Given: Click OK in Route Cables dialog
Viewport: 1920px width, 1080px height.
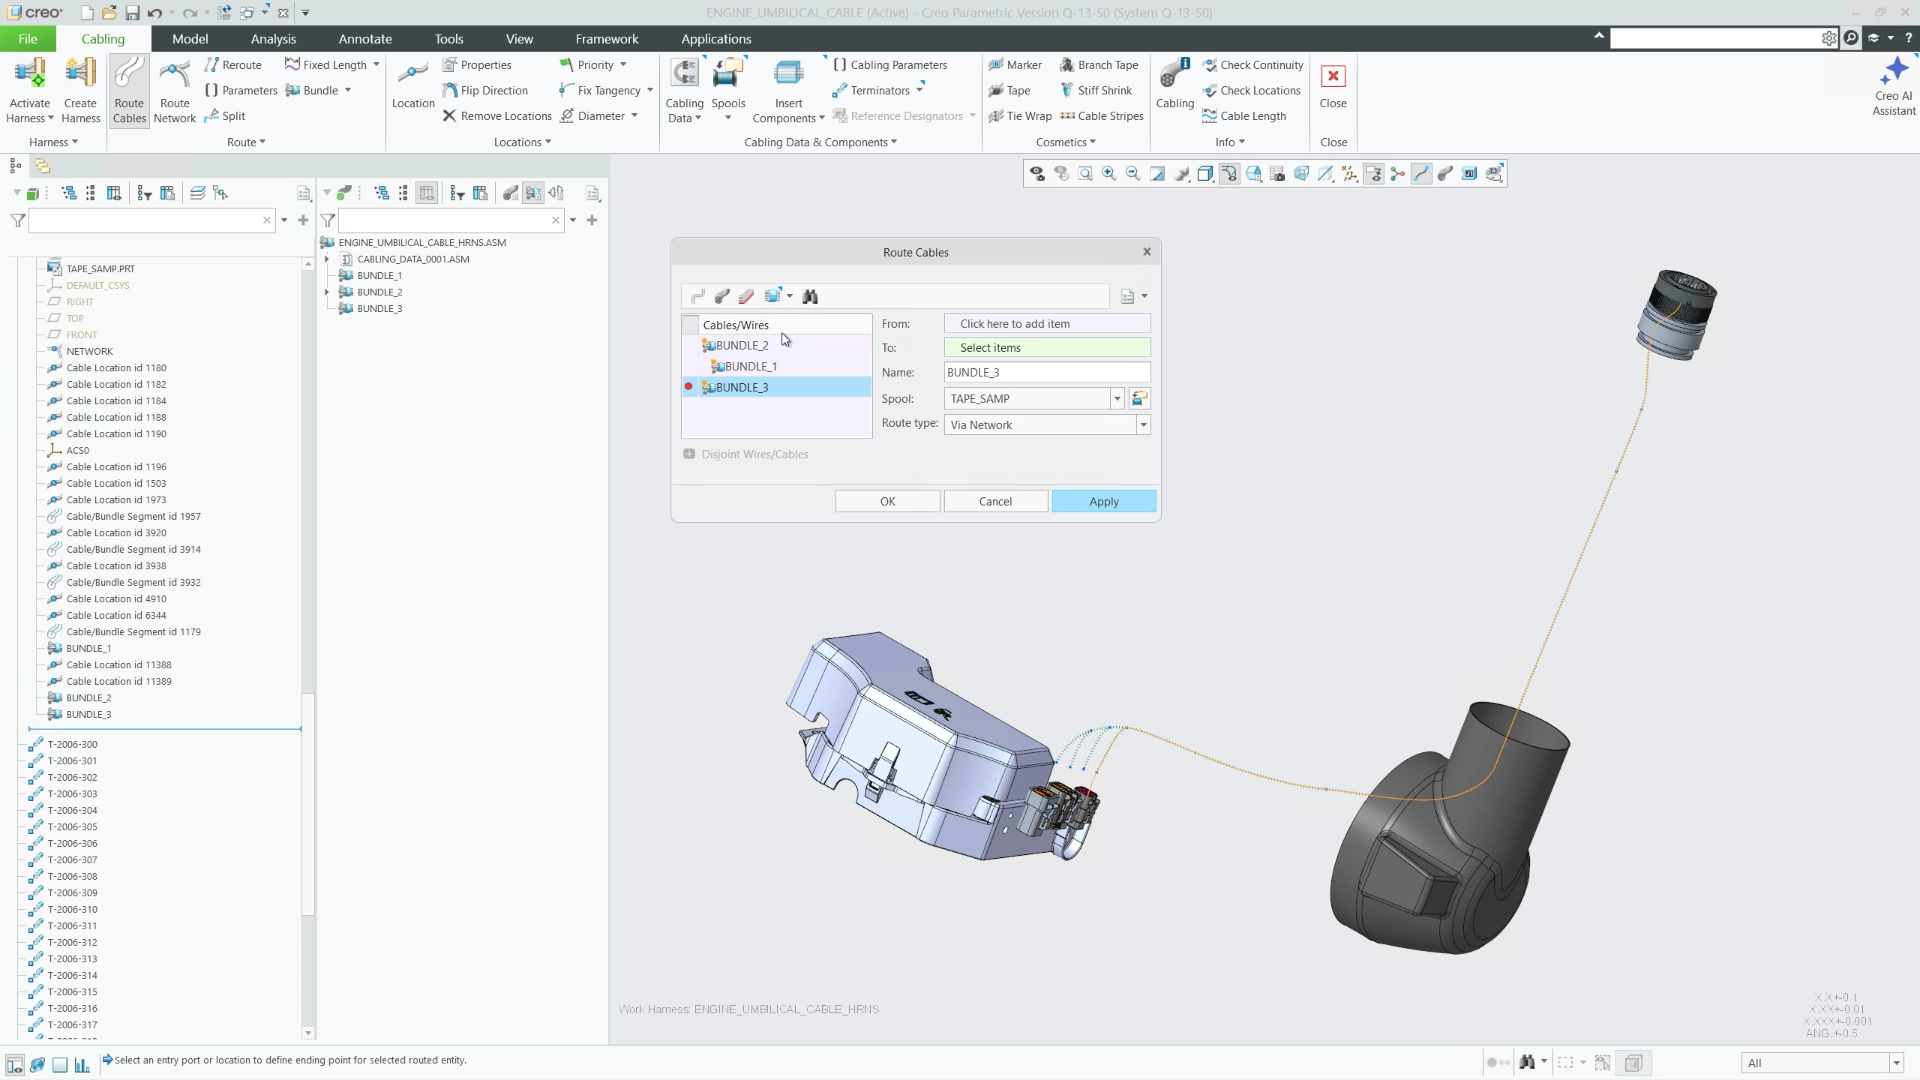Looking at the screenshot, I should click(887, 501).
